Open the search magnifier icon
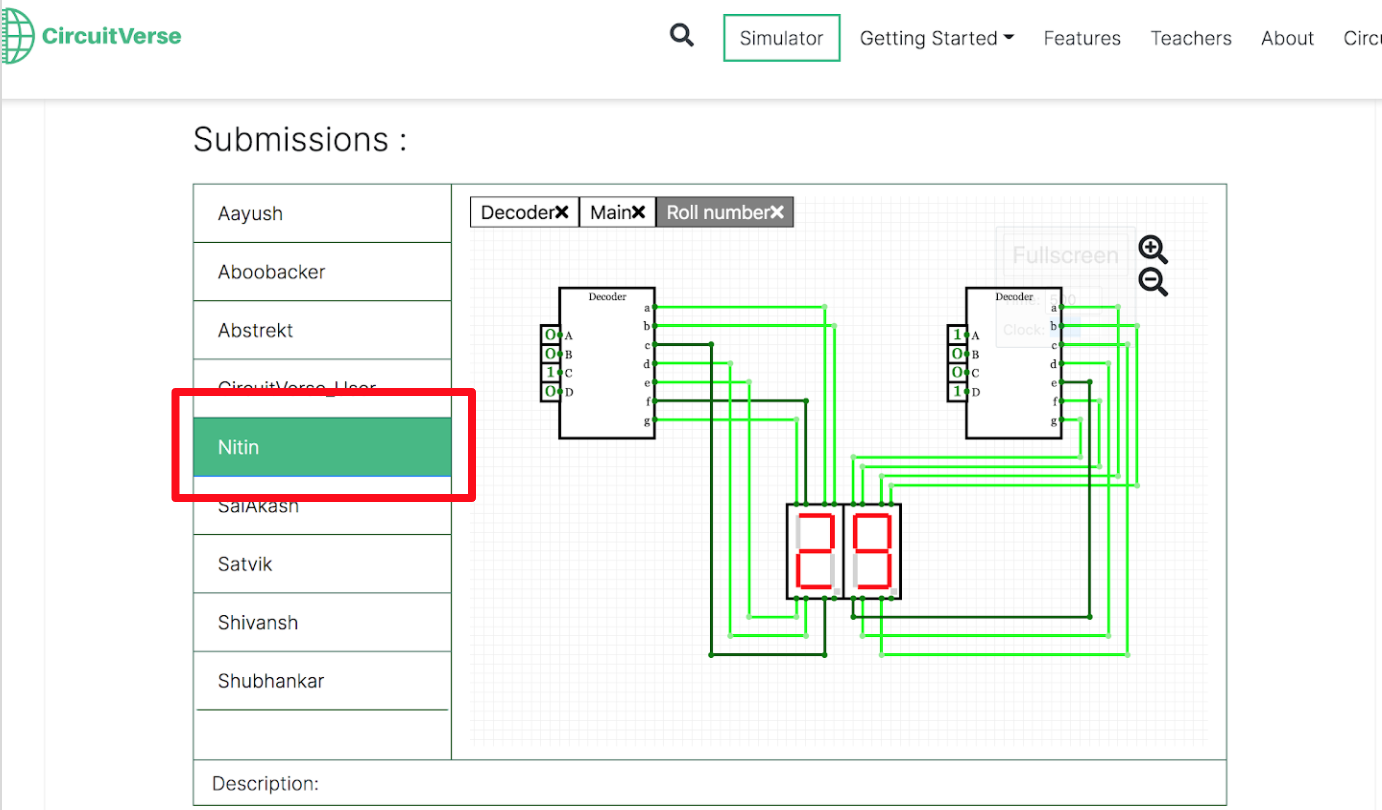Screen dimensions: 1382x810 pos(682,36)
